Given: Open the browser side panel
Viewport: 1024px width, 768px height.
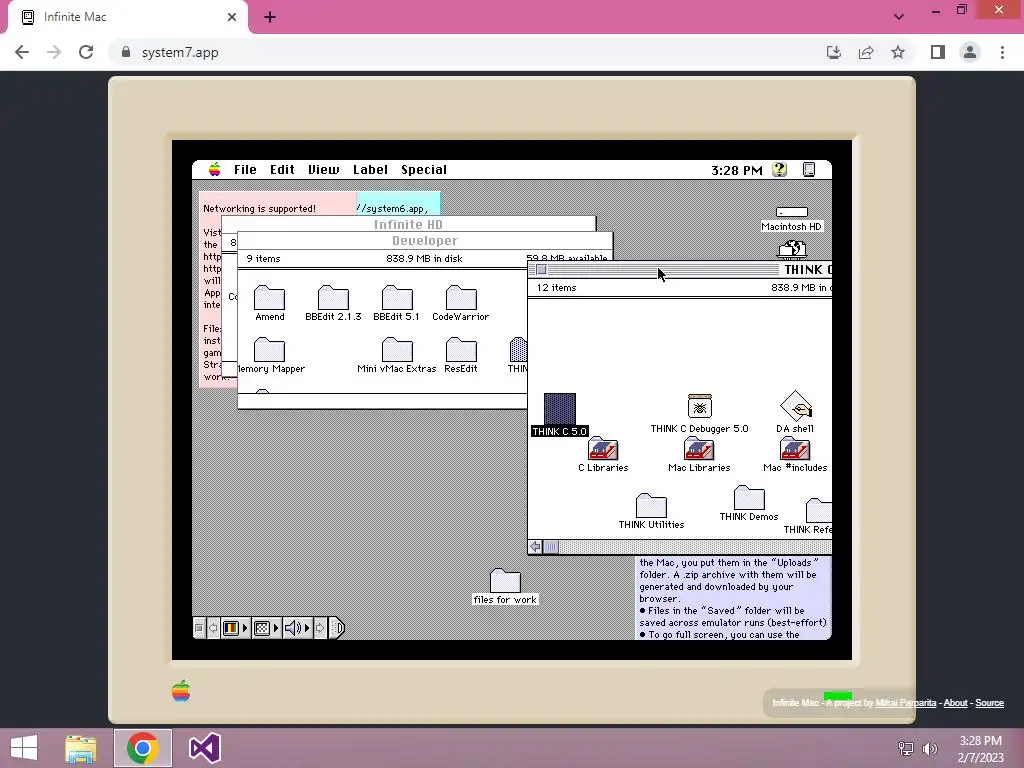Looking at the screenshot, I should 938,52.
